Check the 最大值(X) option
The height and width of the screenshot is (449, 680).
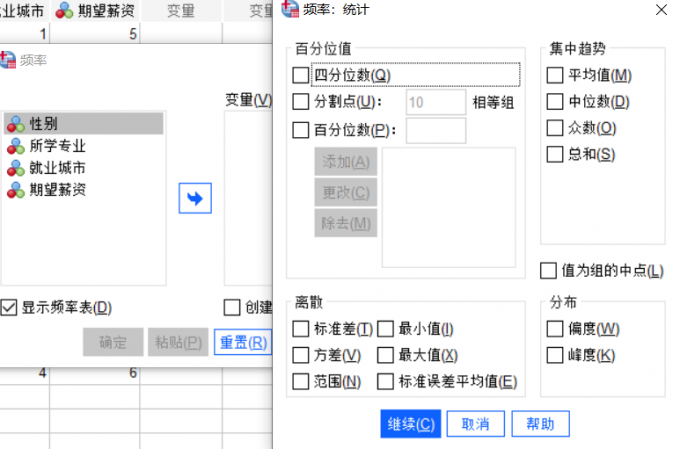(x=385, y=355)
